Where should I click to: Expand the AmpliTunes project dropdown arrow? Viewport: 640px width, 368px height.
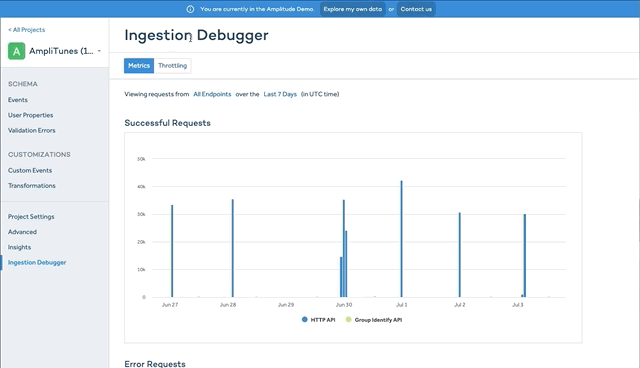click(99, 51)
